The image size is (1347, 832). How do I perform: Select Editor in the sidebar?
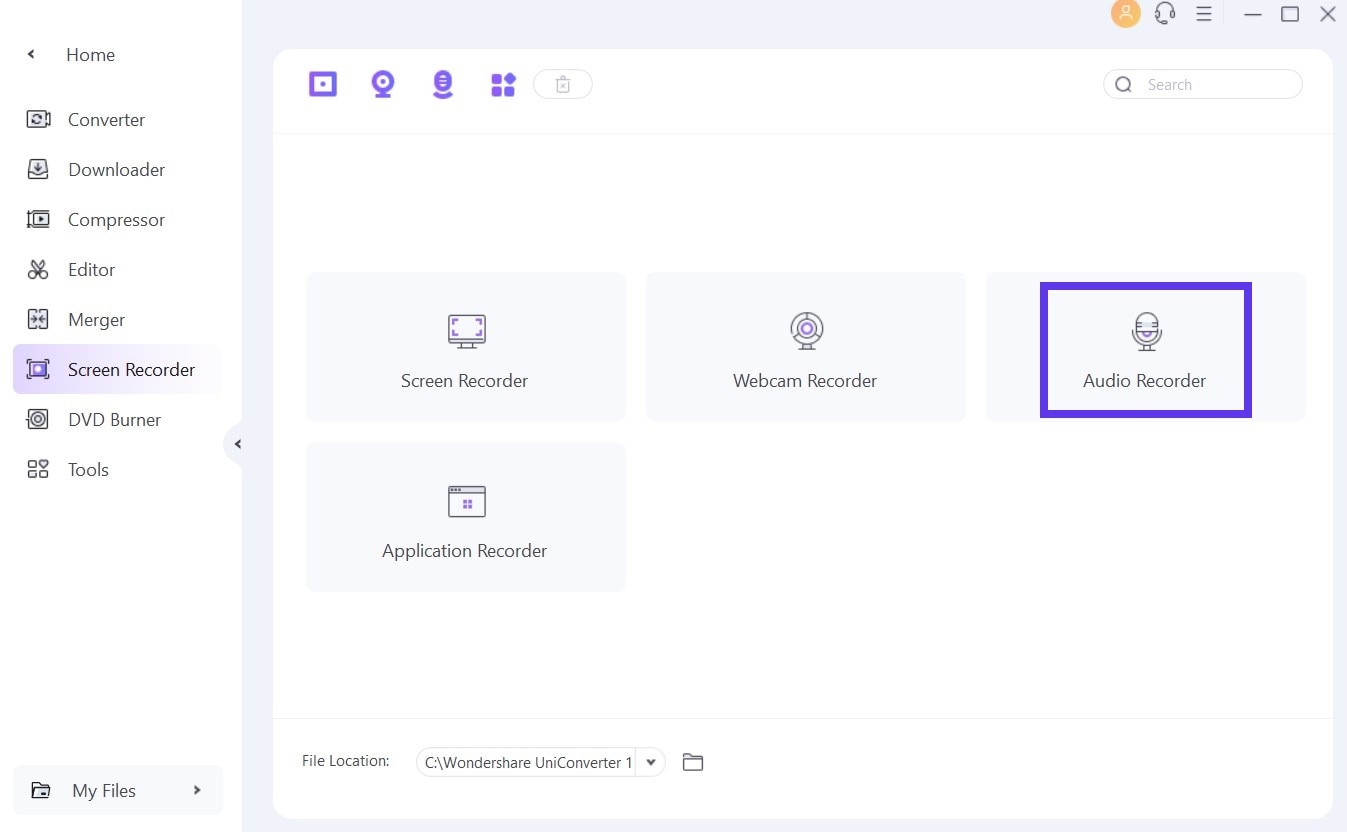[117, 270]
